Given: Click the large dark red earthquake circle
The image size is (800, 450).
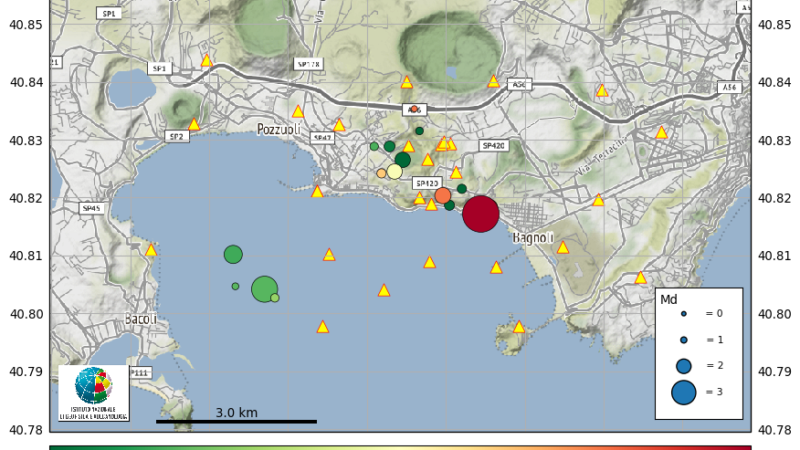Looking at the screenshot, I should [481, 213].
